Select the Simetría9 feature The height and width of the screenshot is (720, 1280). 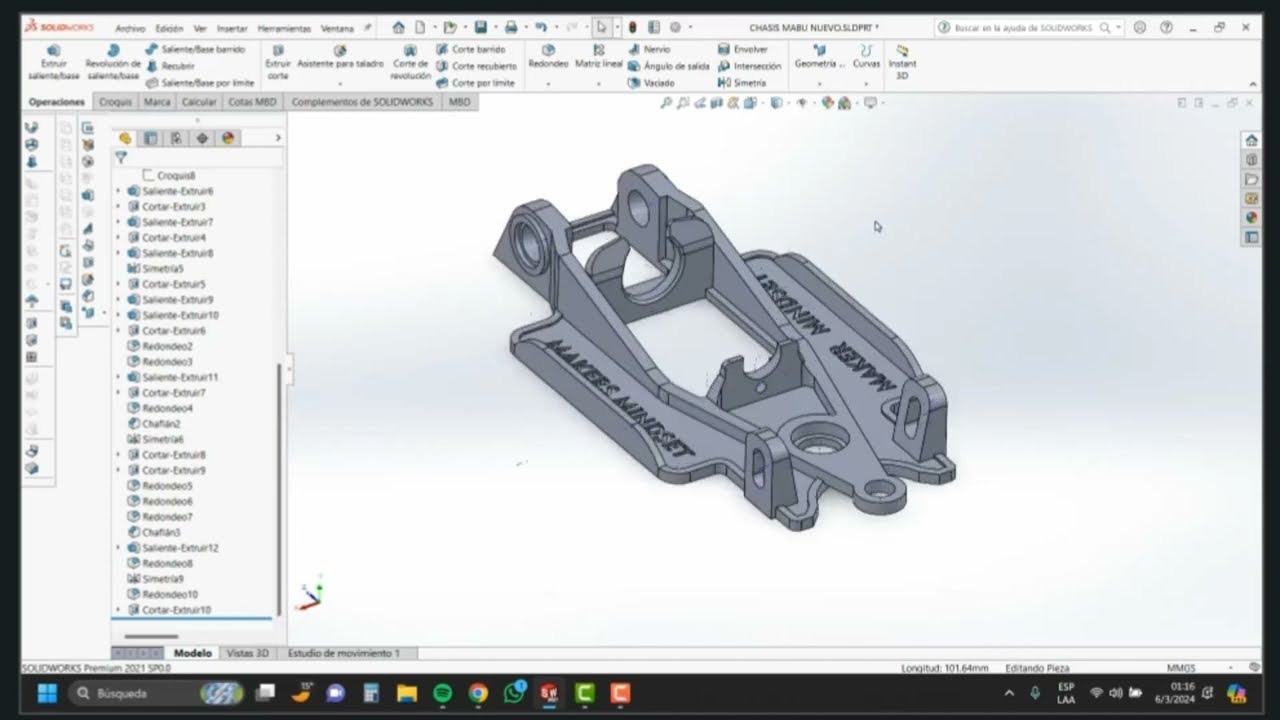155,579
